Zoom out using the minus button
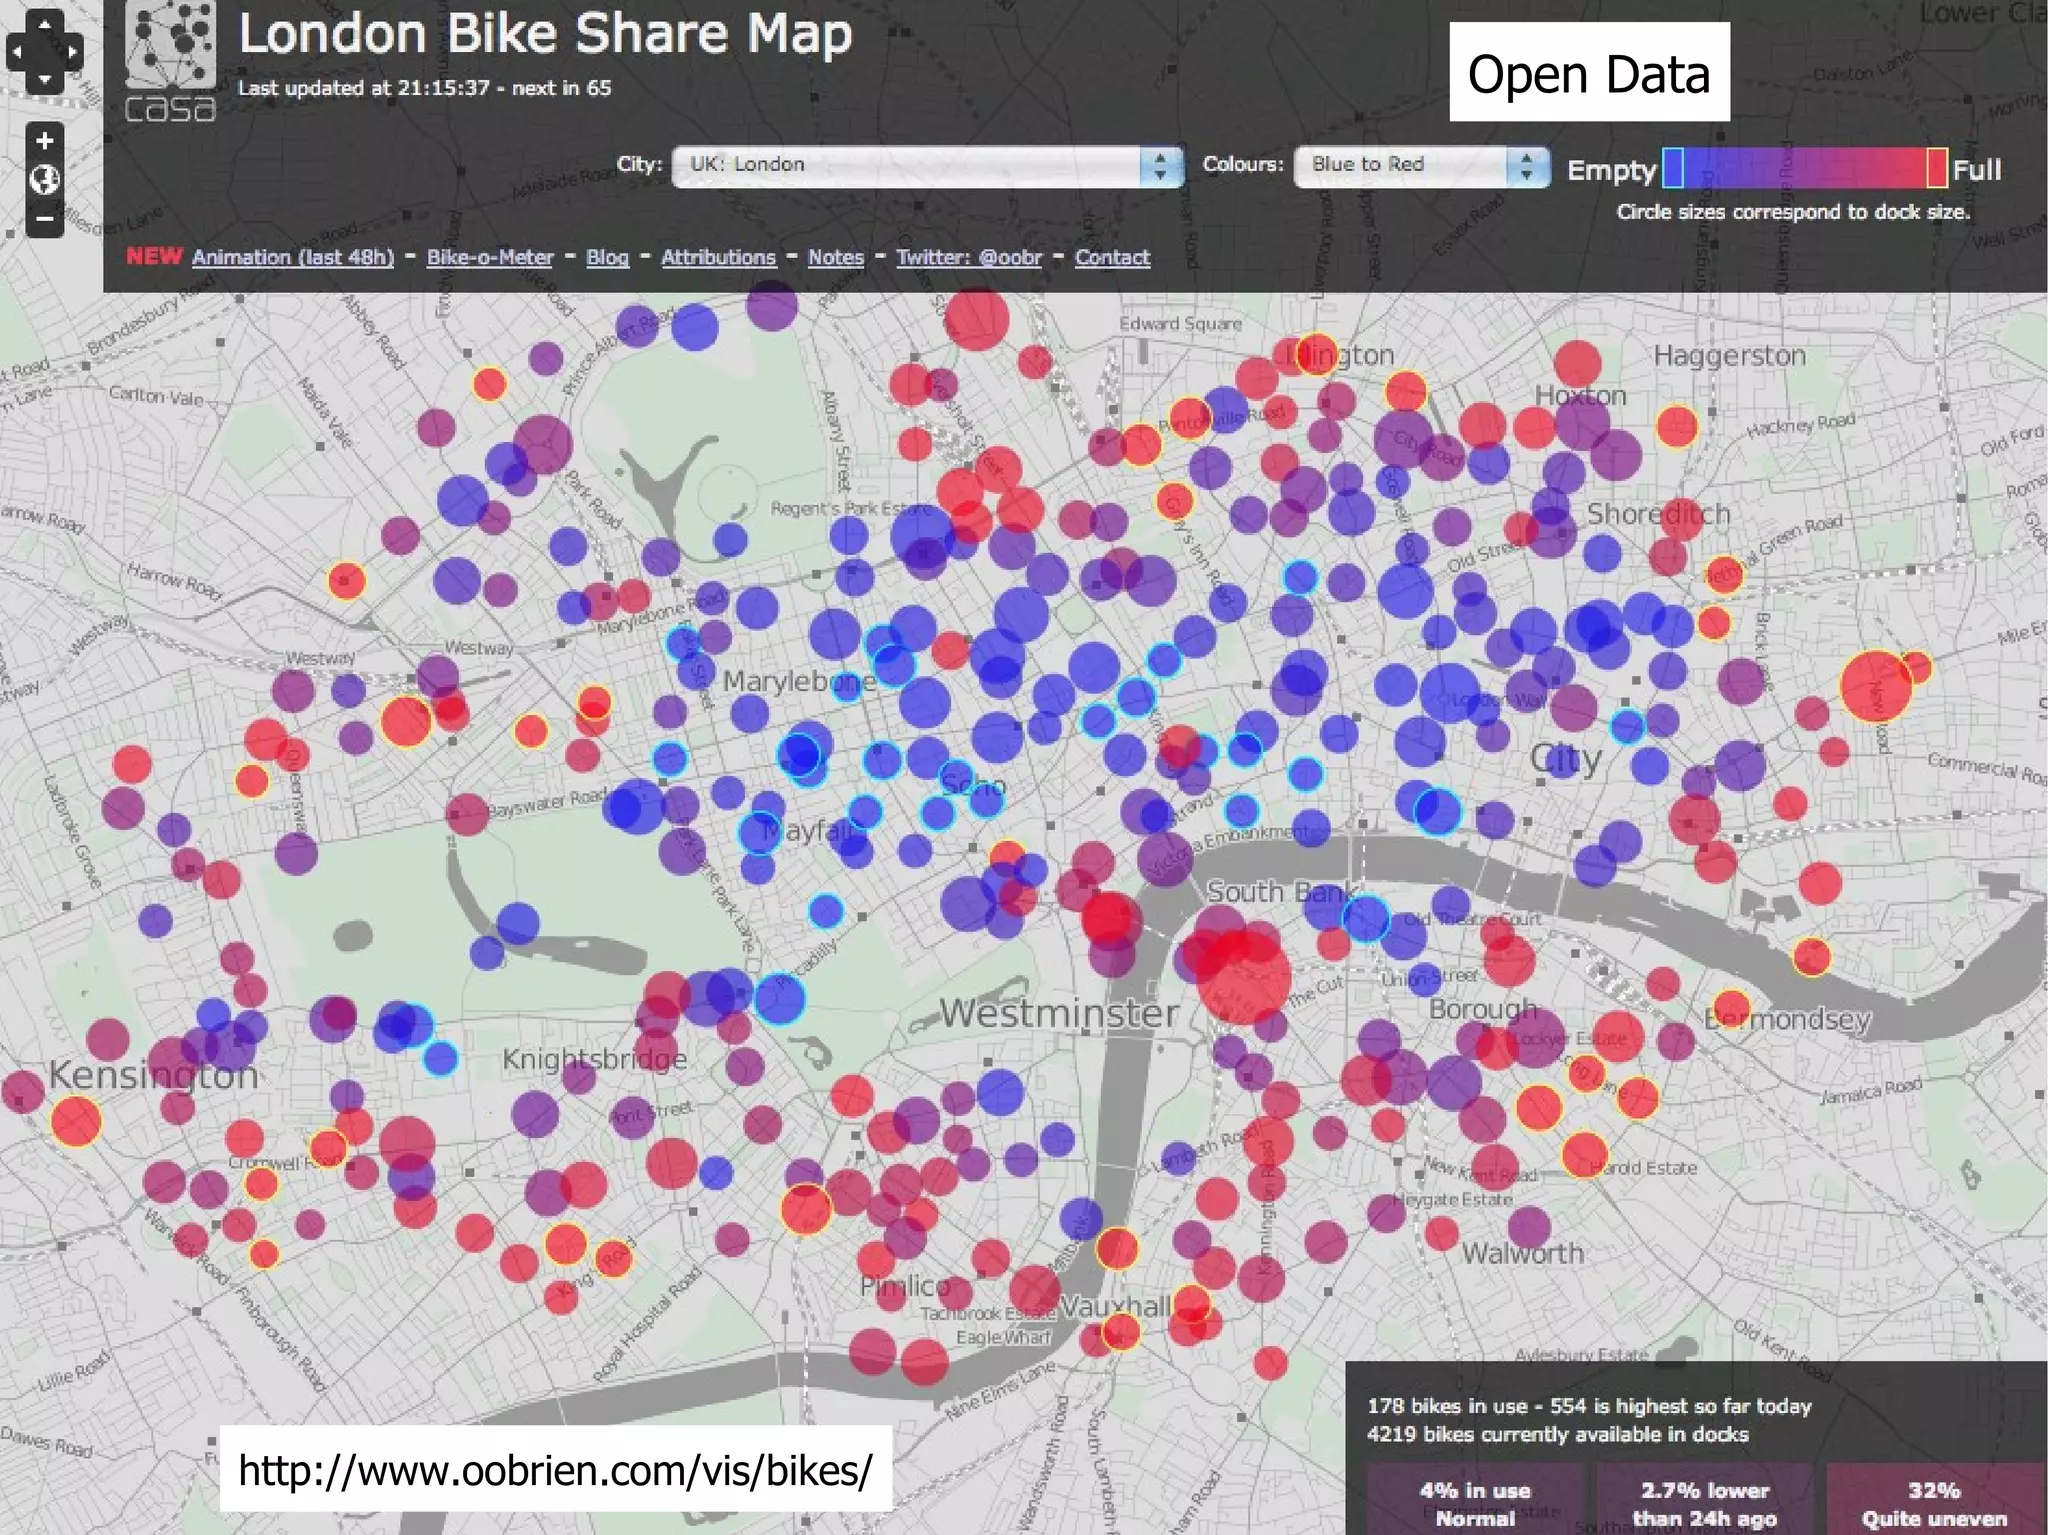 44,217
